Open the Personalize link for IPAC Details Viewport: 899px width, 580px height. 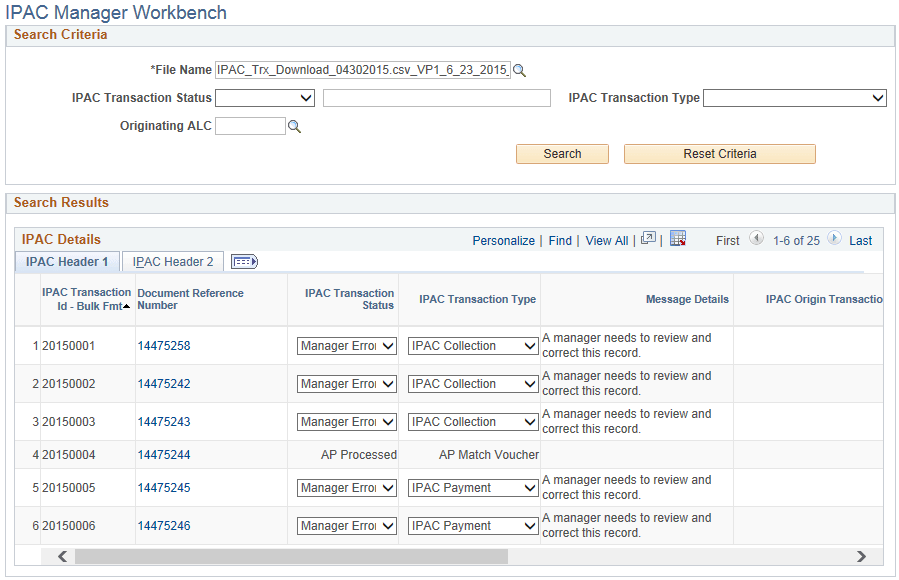503,240
